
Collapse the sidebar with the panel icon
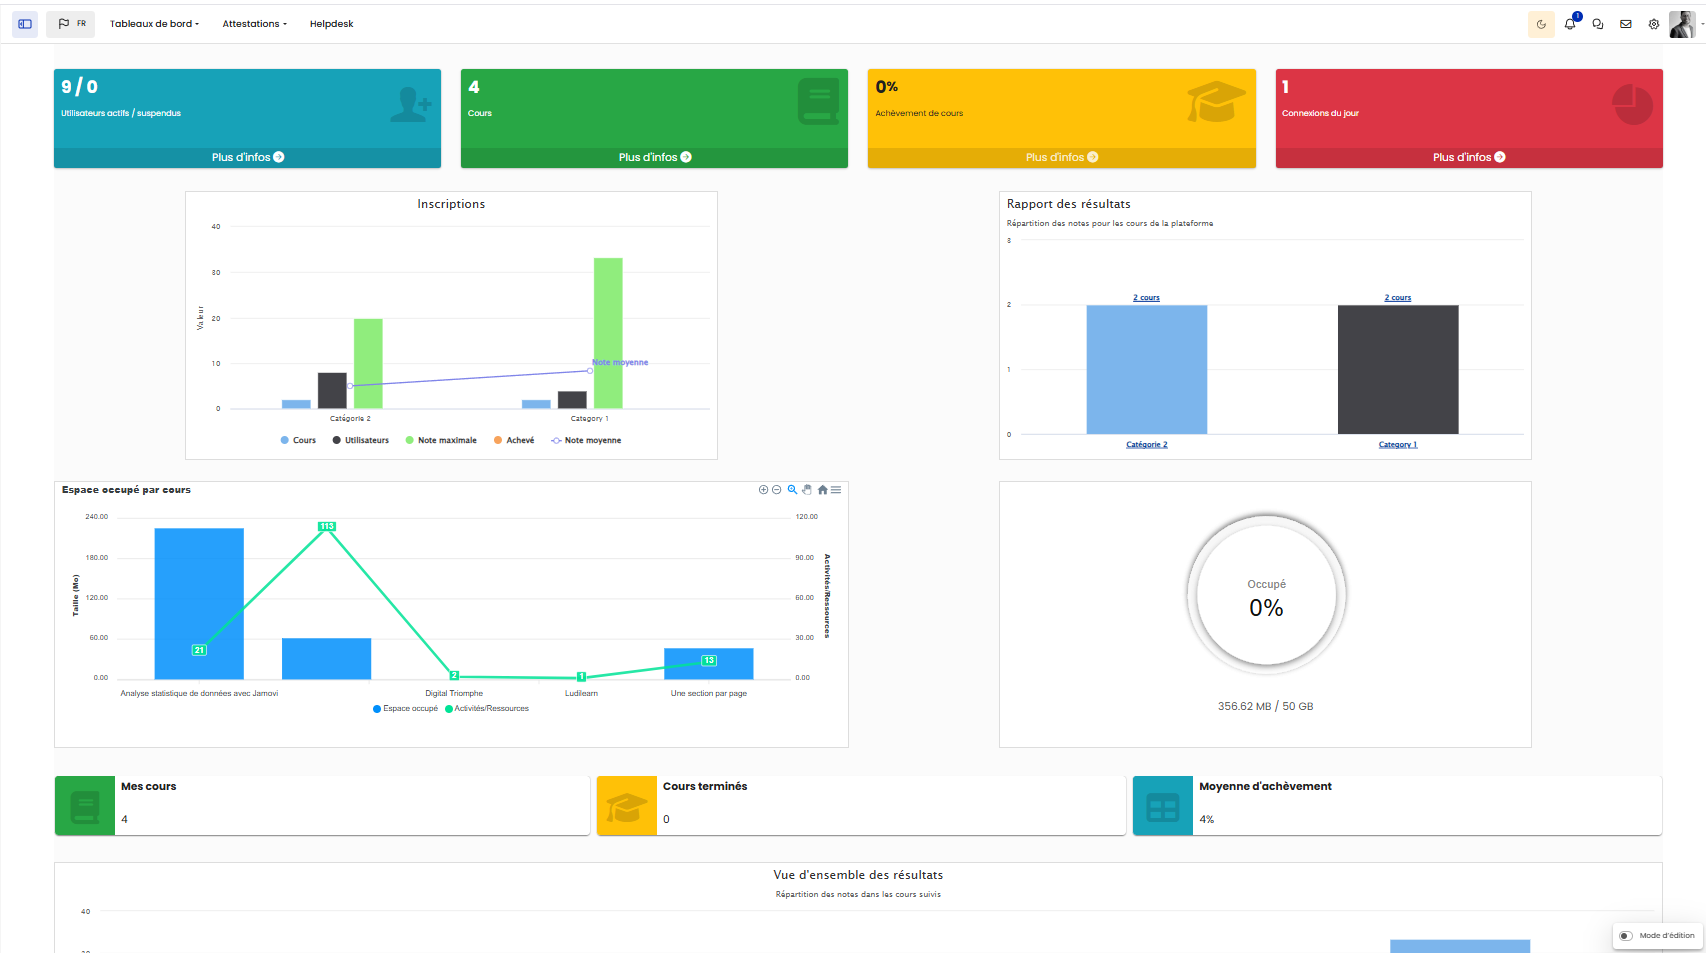point(24,23)
